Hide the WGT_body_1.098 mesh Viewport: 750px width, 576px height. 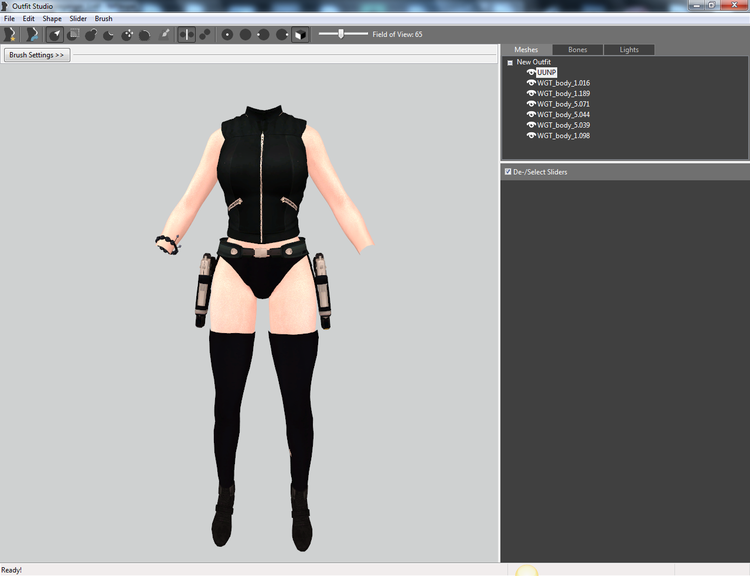(531, 135)
